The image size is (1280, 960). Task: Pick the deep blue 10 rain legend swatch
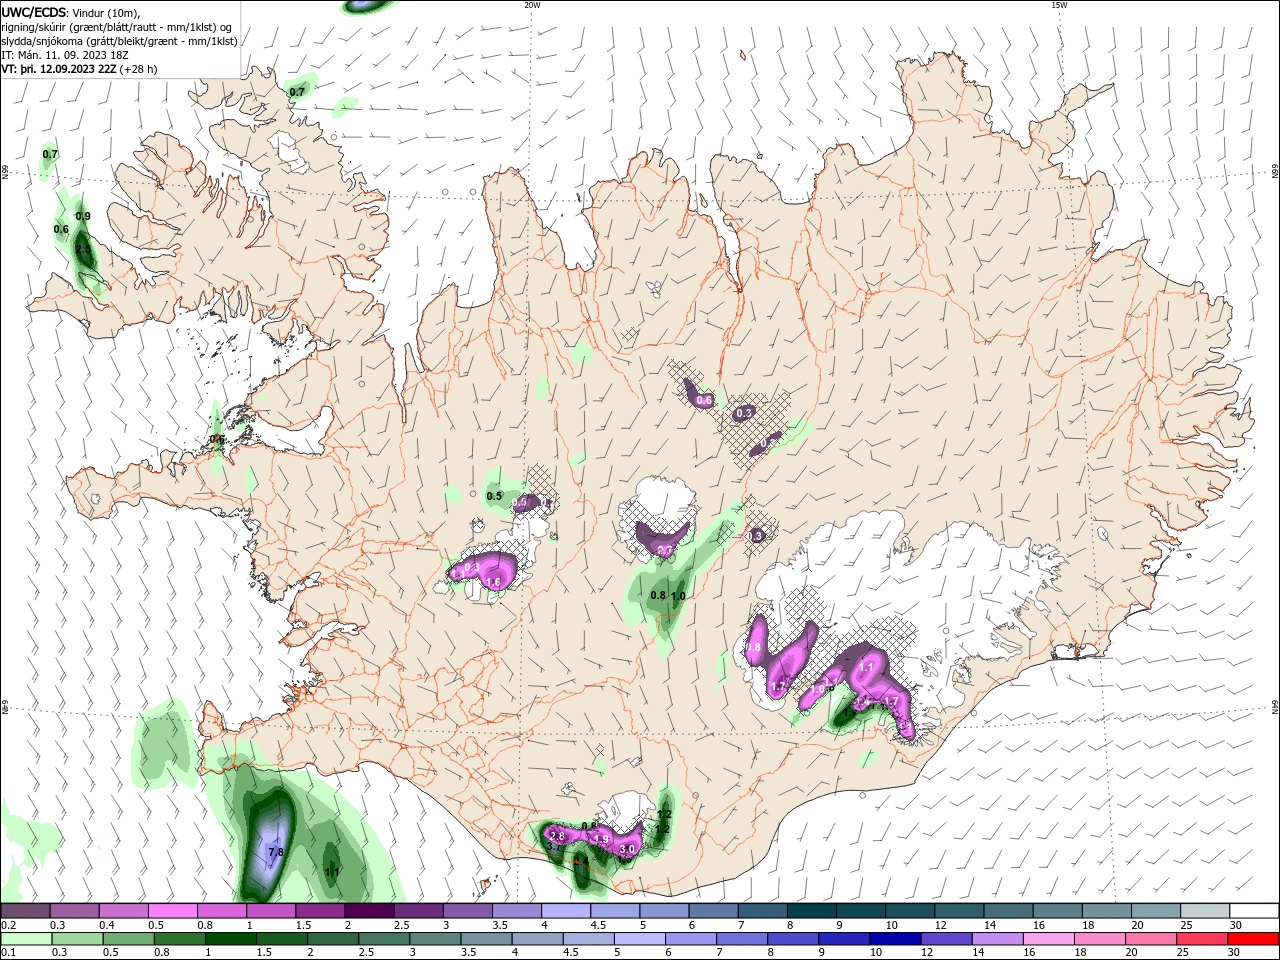(895, 939)
